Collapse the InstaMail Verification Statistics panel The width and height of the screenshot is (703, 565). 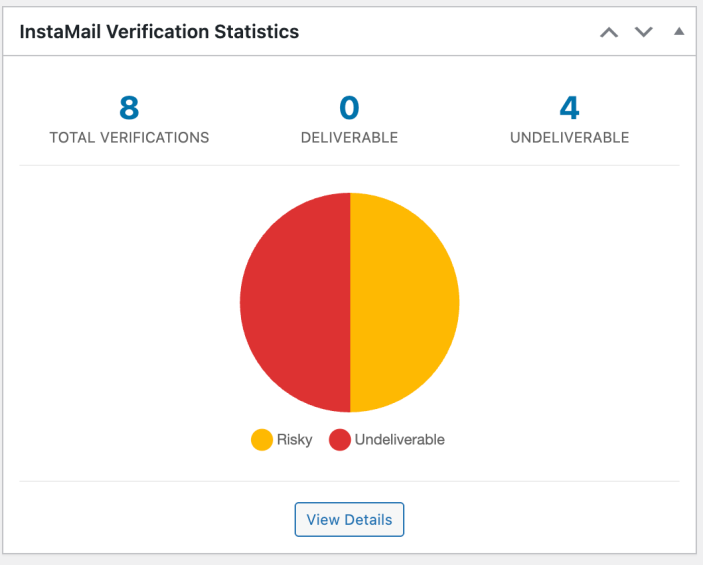coord(679,32)
